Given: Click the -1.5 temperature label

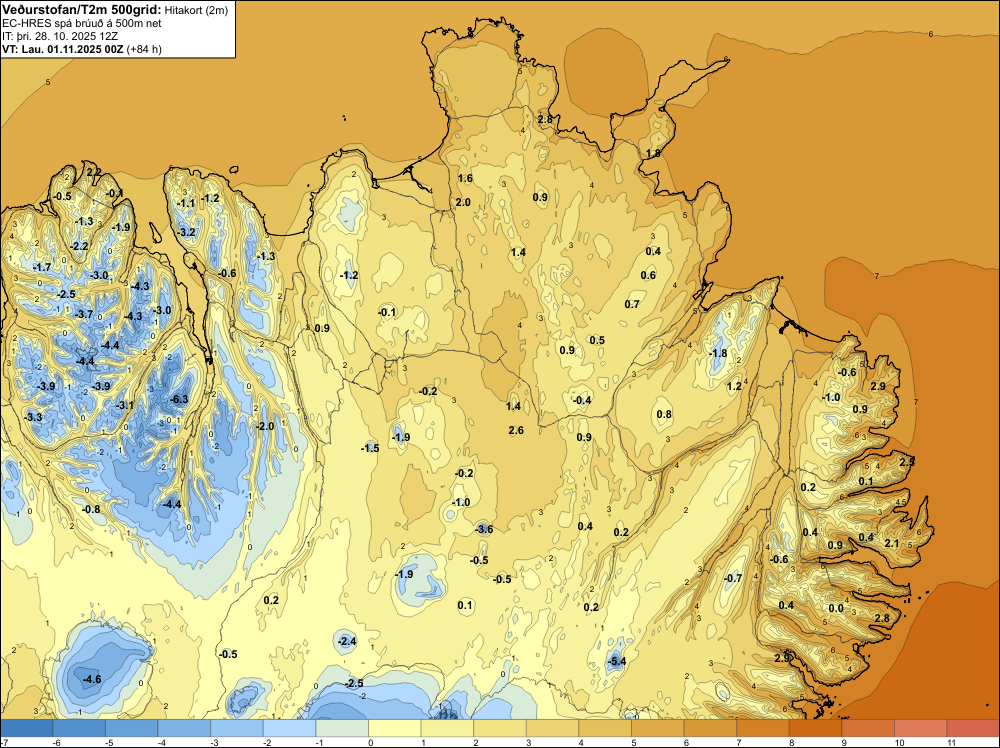Looking at the screenshot, I should (x=370, y=448).
